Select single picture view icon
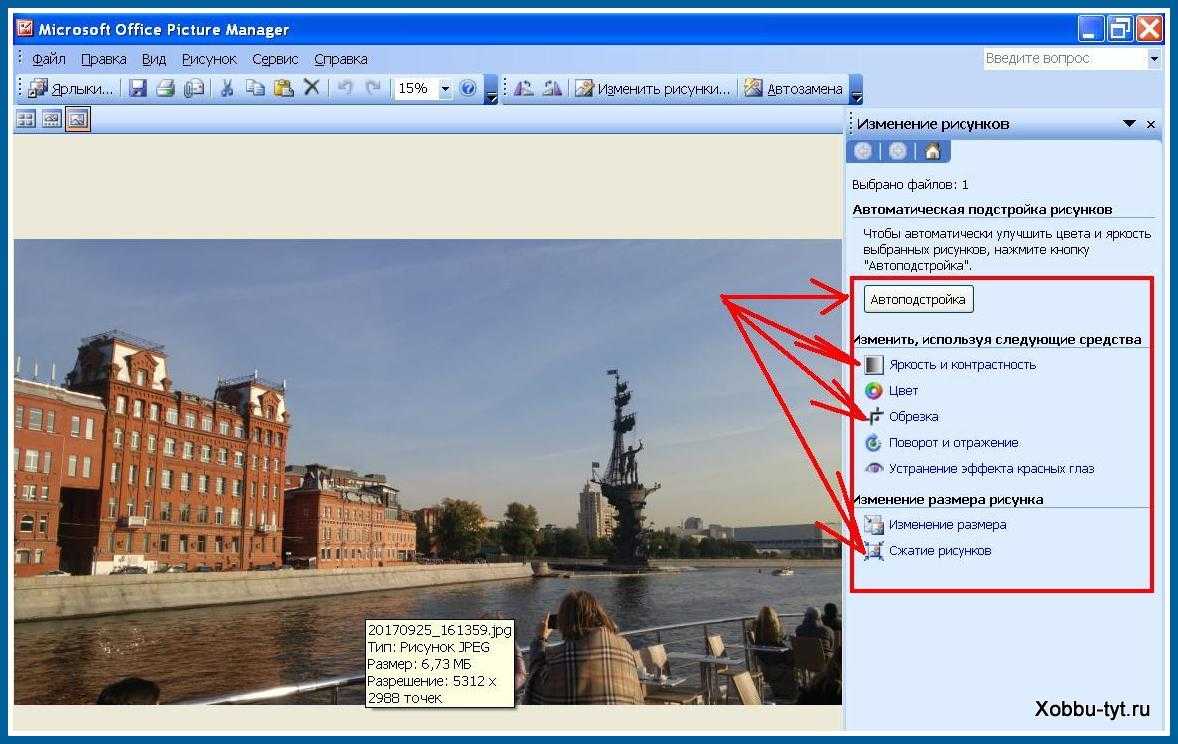Viewport: 1178px width, 744px height. tap(77, 119)
